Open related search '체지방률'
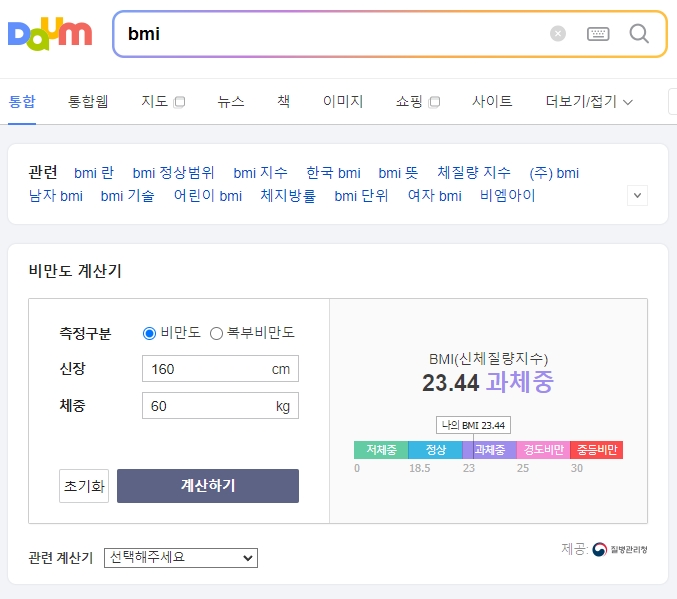The image size is (677, 599). (x=288, y=196)
